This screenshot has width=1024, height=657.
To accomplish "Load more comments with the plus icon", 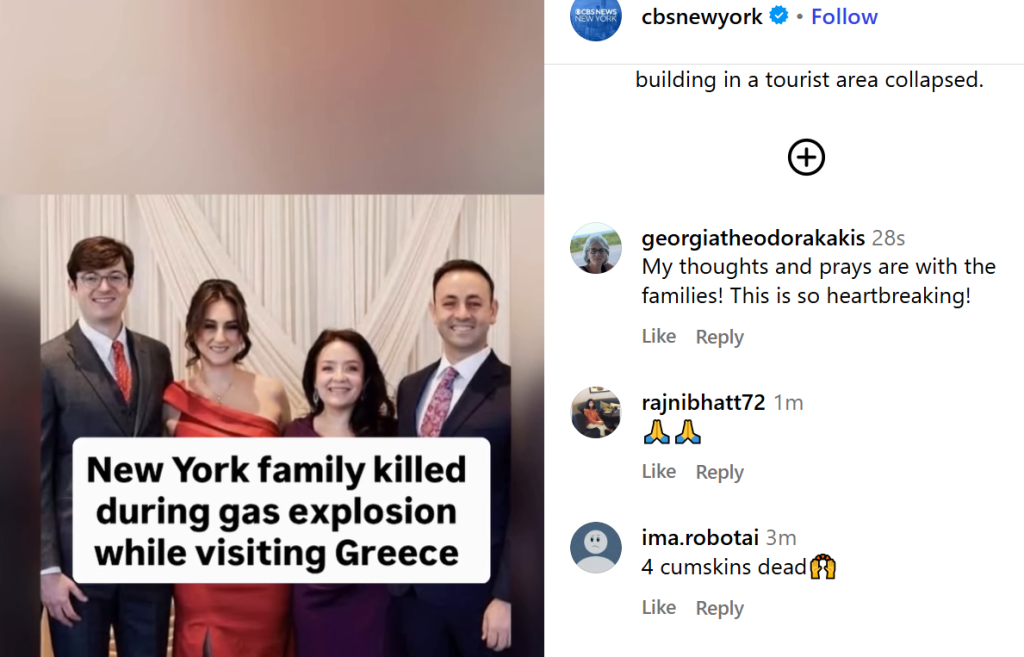I will point(806,157).
